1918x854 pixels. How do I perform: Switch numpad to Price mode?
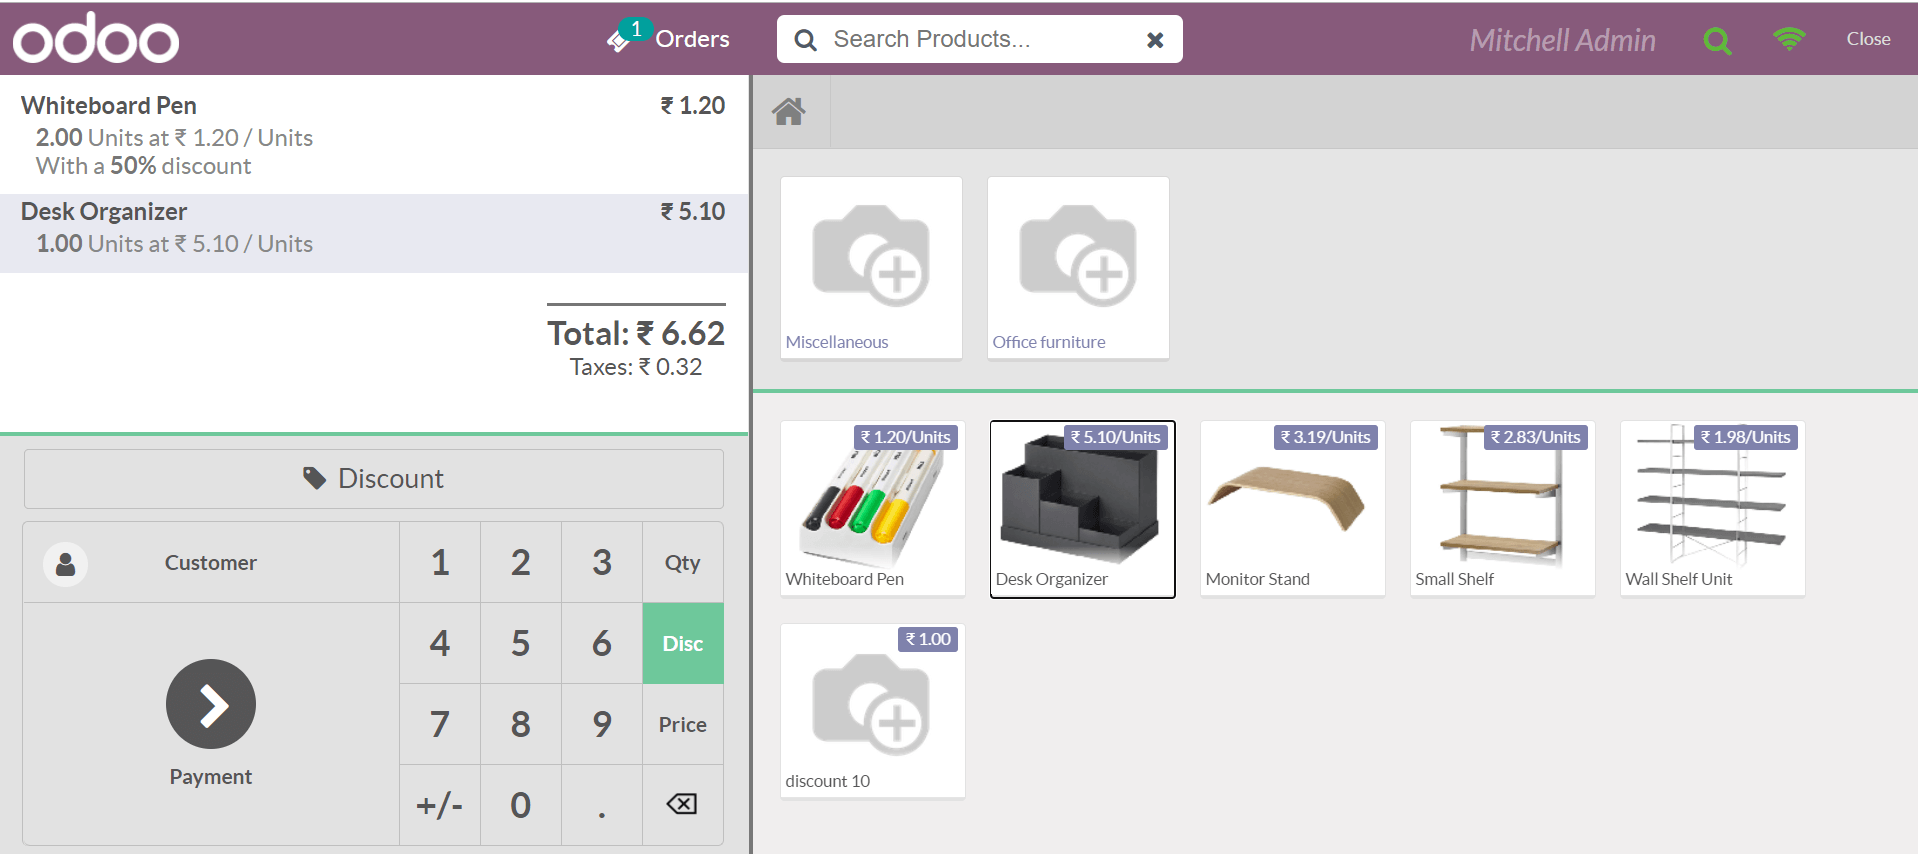[x=683, y=725]
